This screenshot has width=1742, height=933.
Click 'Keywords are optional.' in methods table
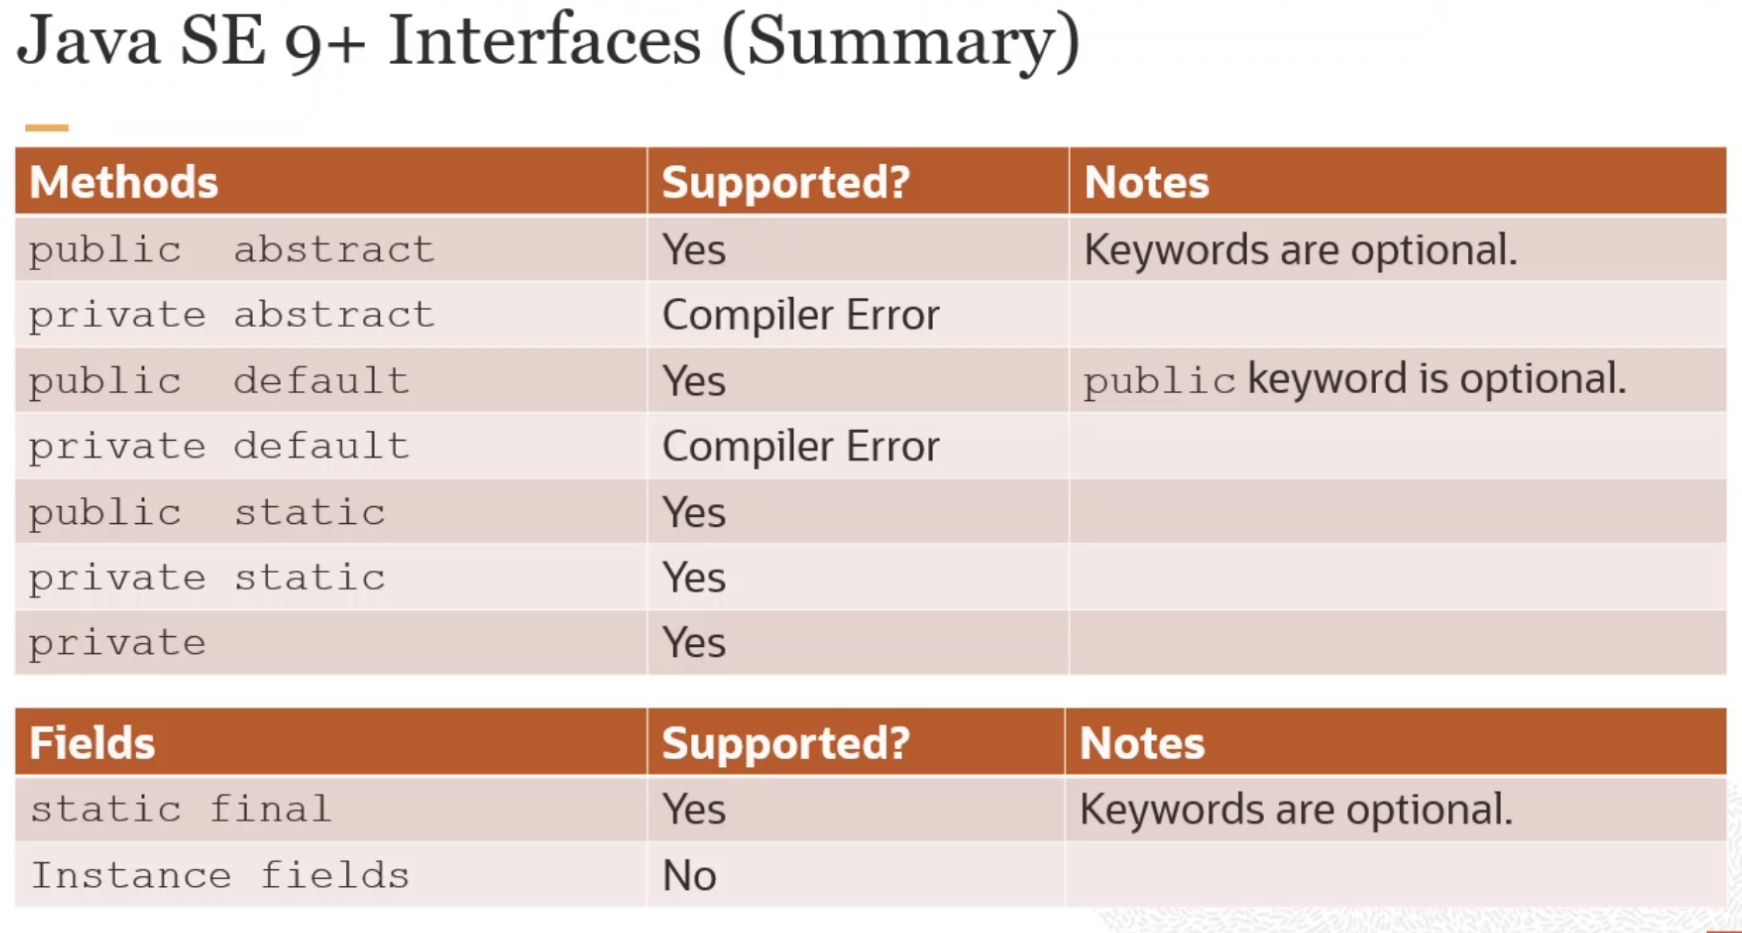1301,250
